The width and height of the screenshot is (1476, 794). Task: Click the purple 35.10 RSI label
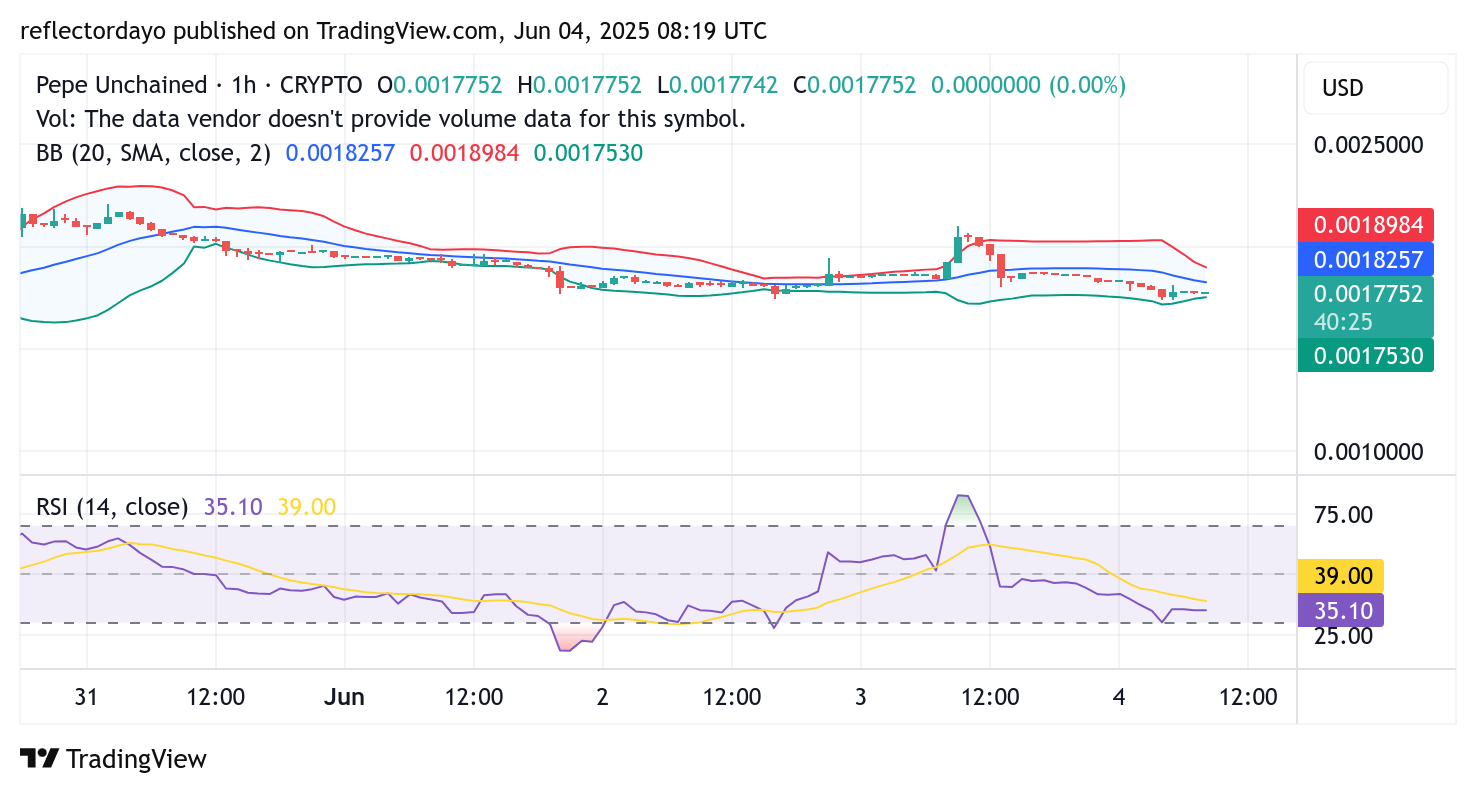click(1340, 610)
